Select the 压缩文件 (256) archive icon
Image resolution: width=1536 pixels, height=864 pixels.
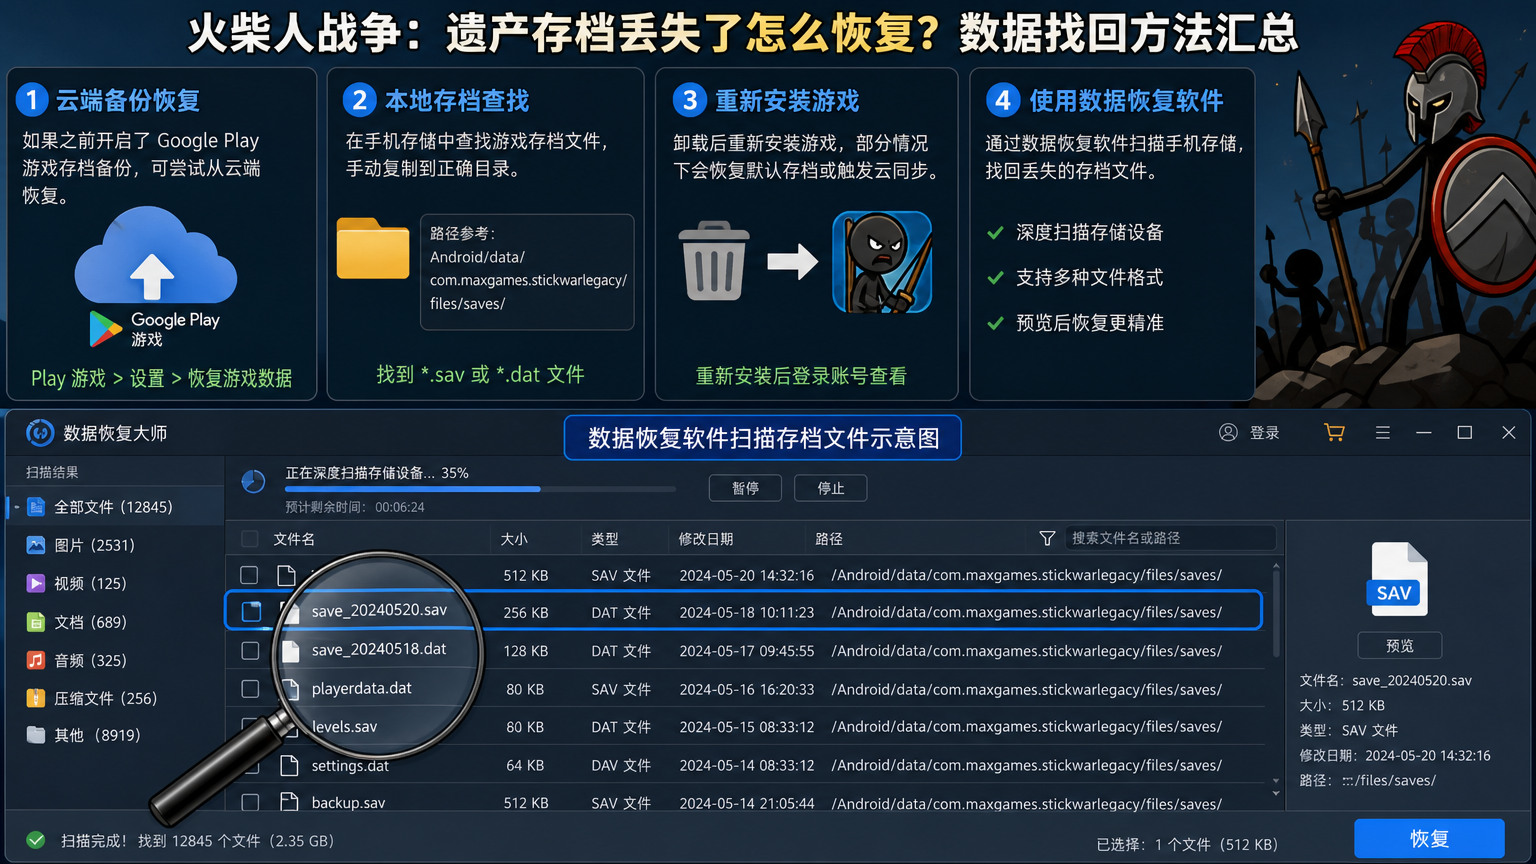pos(36,698)
